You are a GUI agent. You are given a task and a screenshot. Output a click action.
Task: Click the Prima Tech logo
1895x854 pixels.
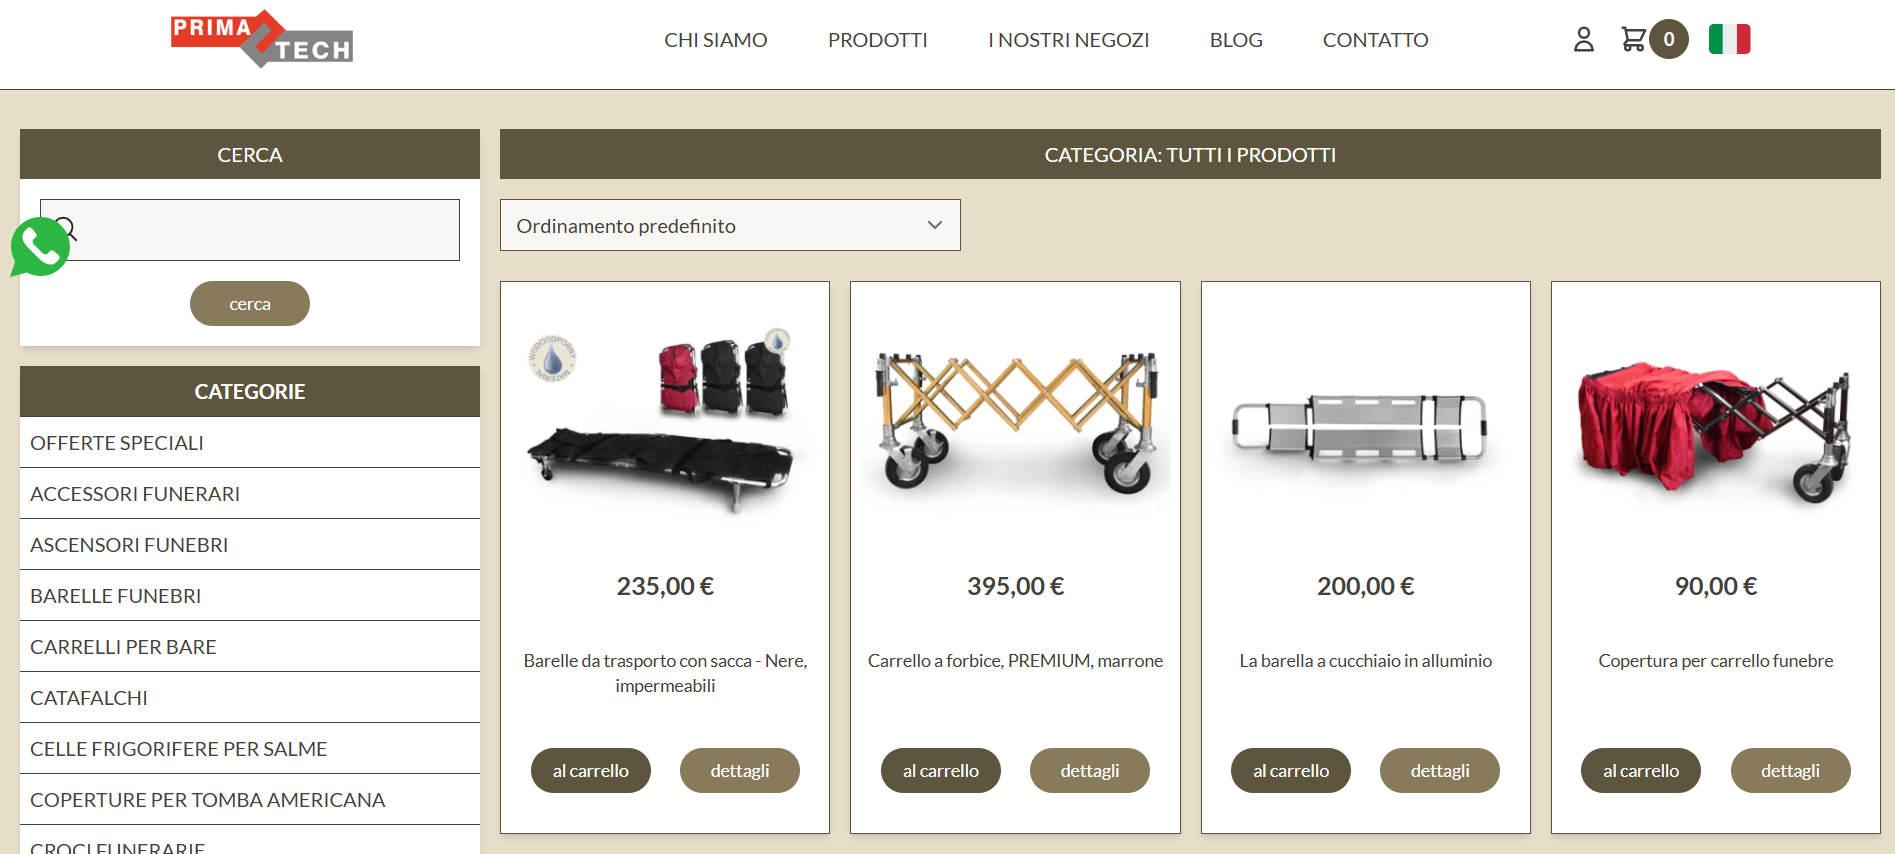pos(262,40)
